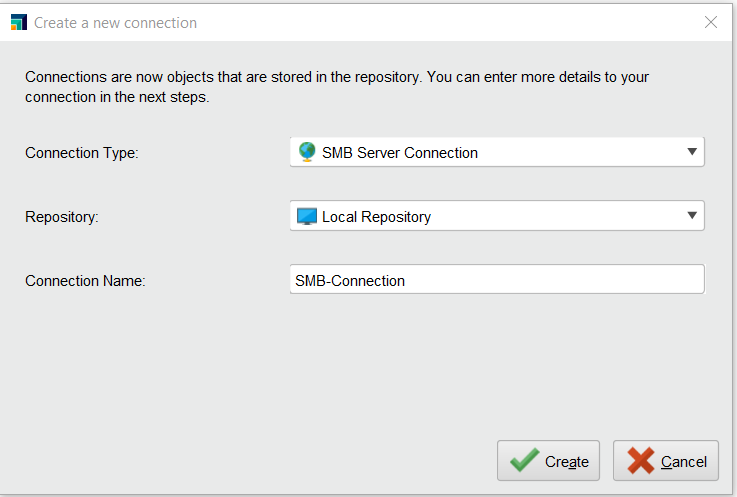This screenshot has width=737, height=497.
Task: Click the globe icon for SMB Server Connection
Action: coord(307,152)
